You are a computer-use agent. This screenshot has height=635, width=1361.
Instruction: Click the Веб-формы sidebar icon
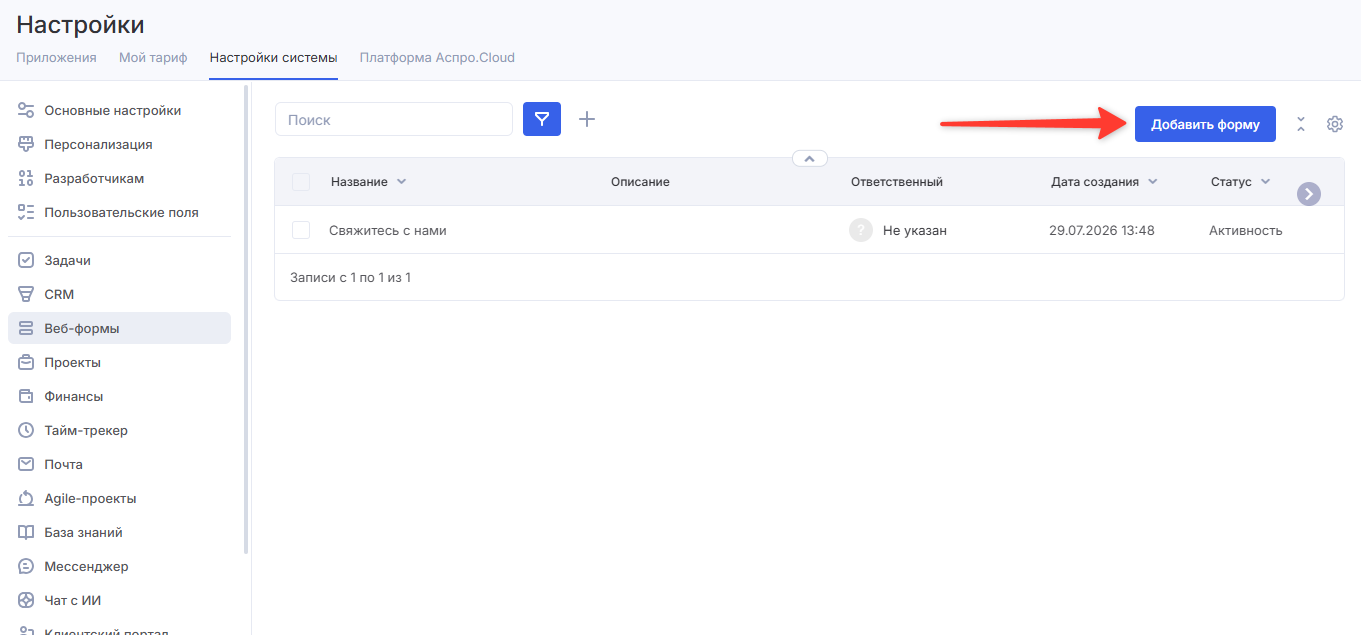[26, 328]
